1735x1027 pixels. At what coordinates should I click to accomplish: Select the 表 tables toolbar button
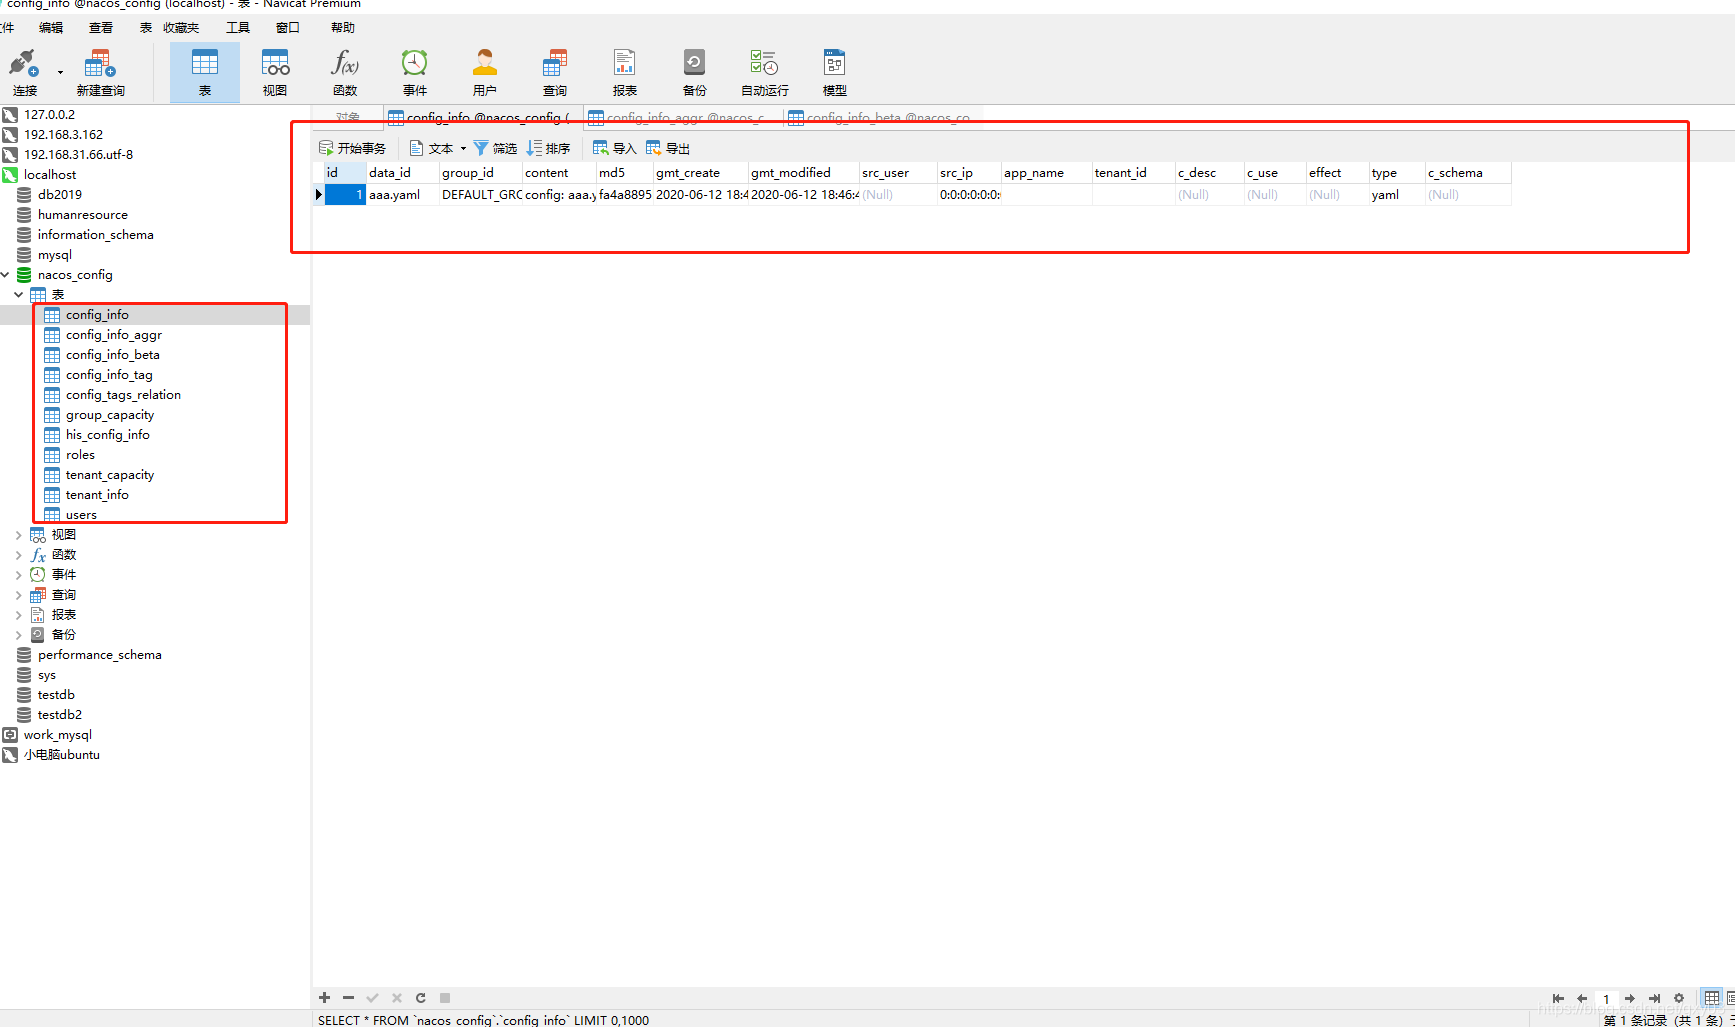click(205, 73)
